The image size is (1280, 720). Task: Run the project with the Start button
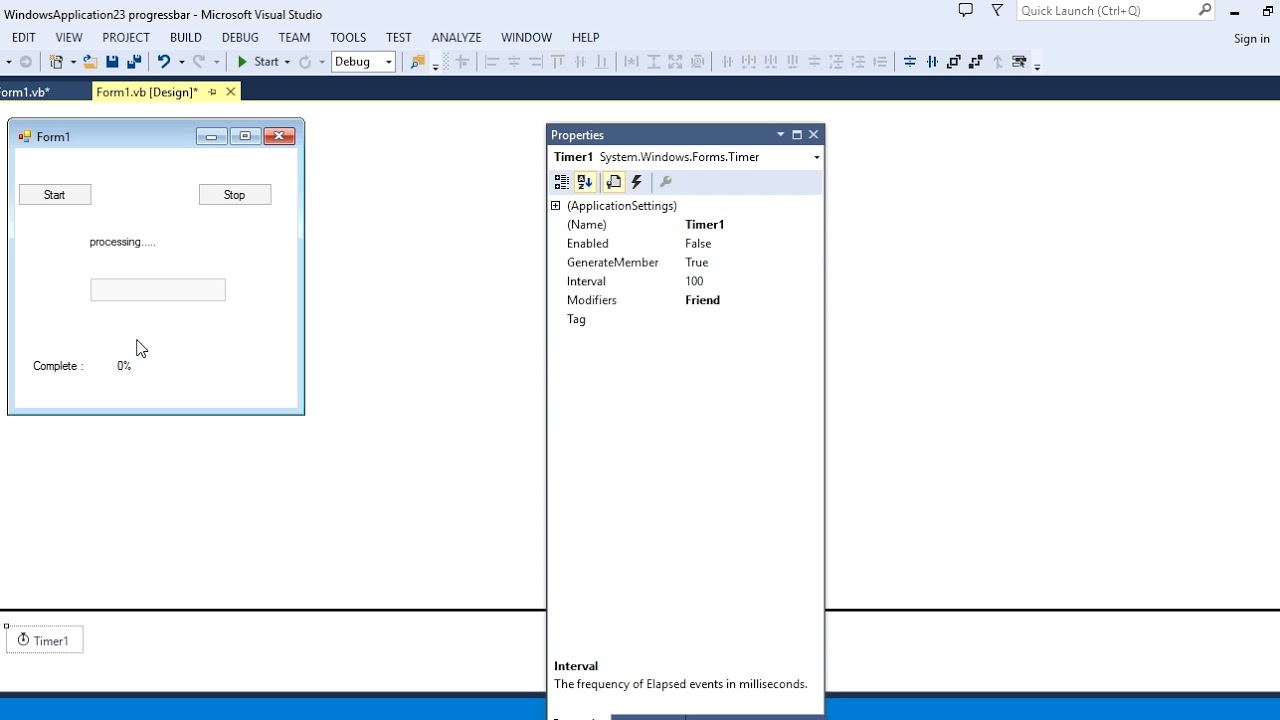257,62
